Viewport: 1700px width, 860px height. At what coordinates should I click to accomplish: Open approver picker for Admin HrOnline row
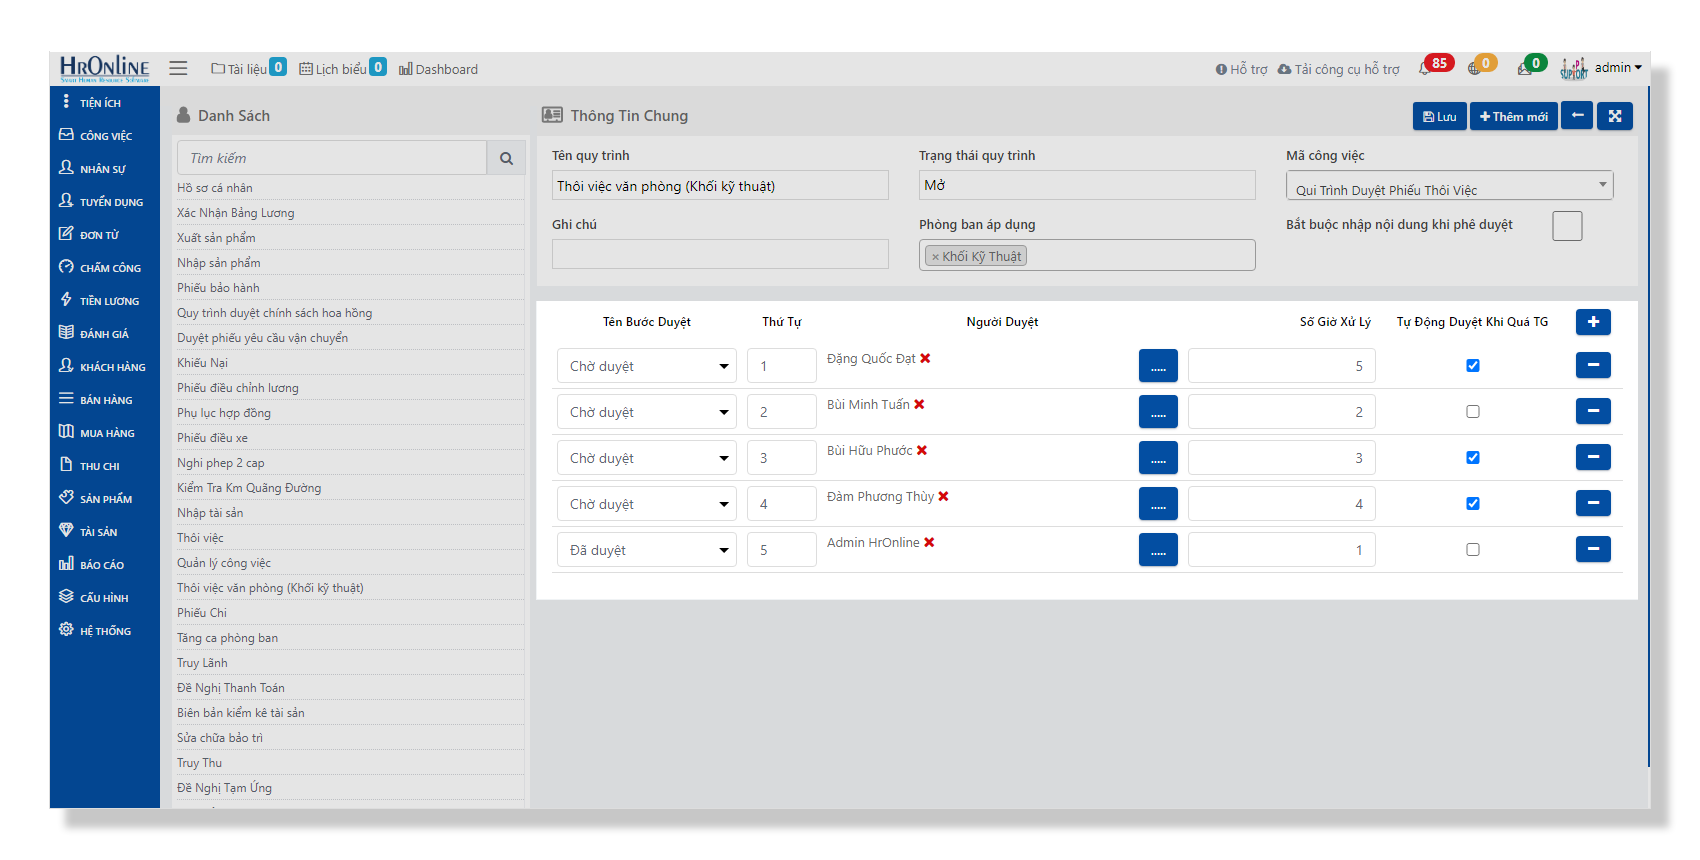pyautogui.click(x=1158, y=550)
